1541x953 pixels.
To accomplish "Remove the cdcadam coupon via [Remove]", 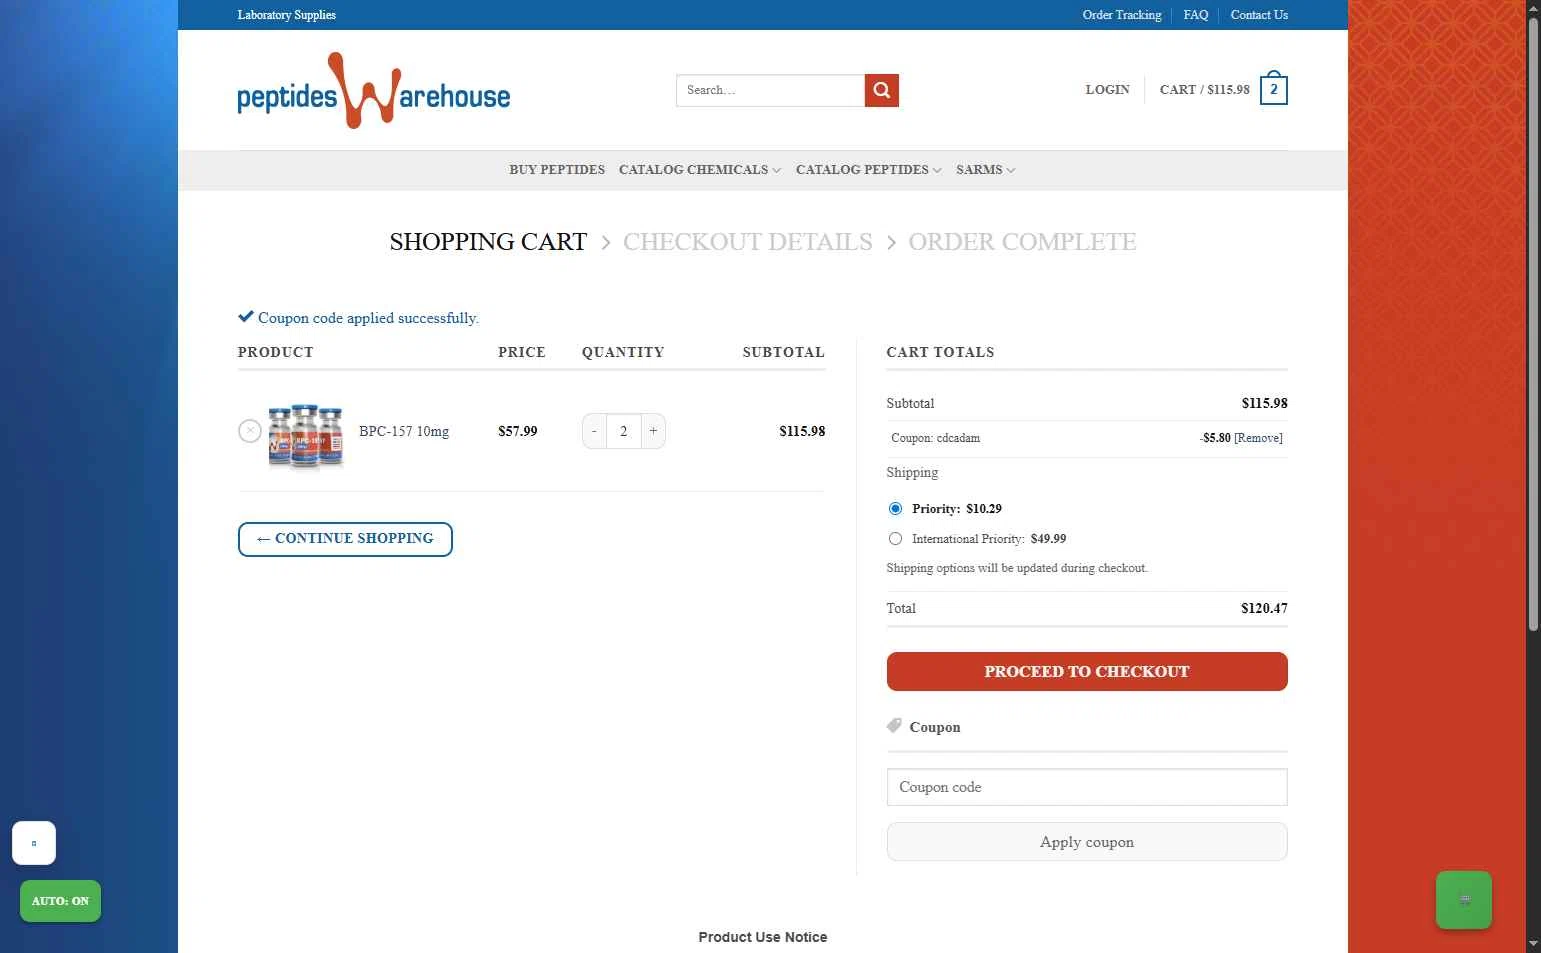I will (x=1258, y=438).
